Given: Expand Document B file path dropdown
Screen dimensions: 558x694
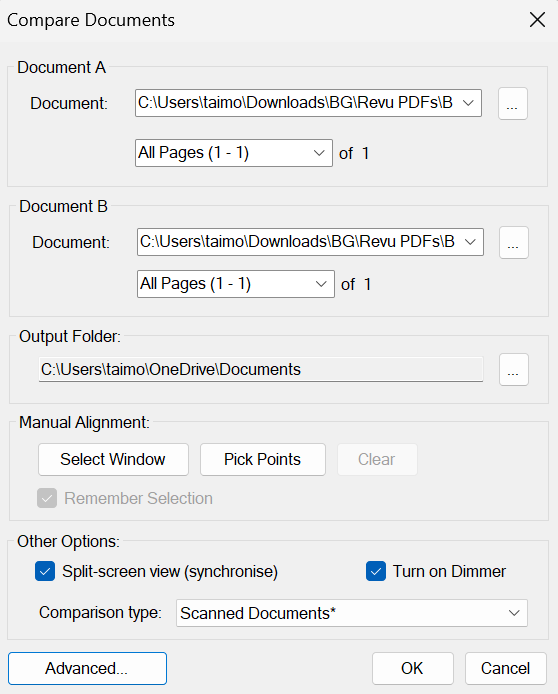Looking at the screenshot, I should click(470, 242).
